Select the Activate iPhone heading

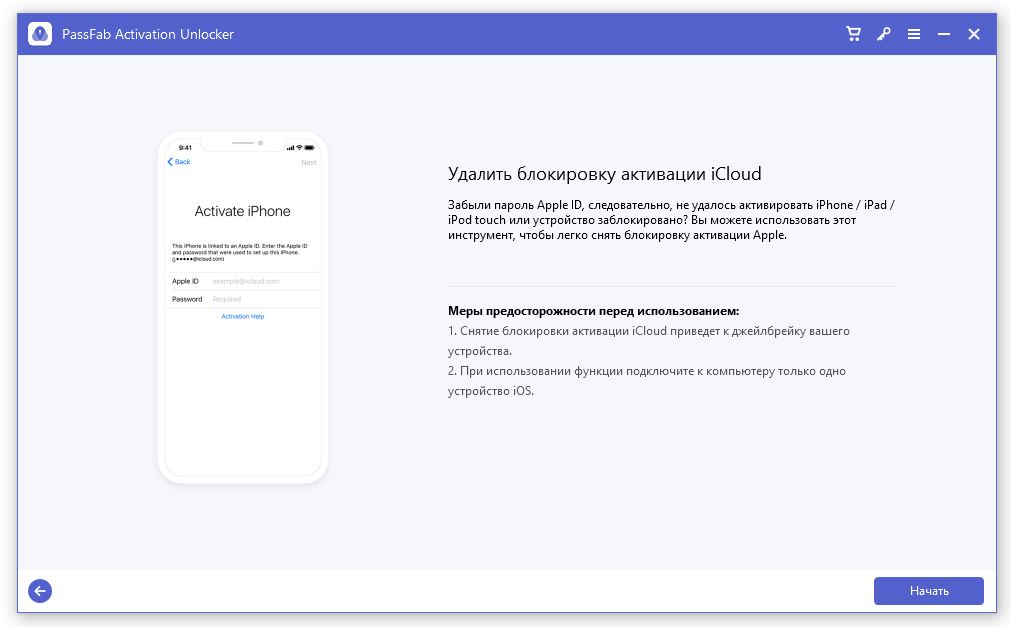(x=243, y=211)
